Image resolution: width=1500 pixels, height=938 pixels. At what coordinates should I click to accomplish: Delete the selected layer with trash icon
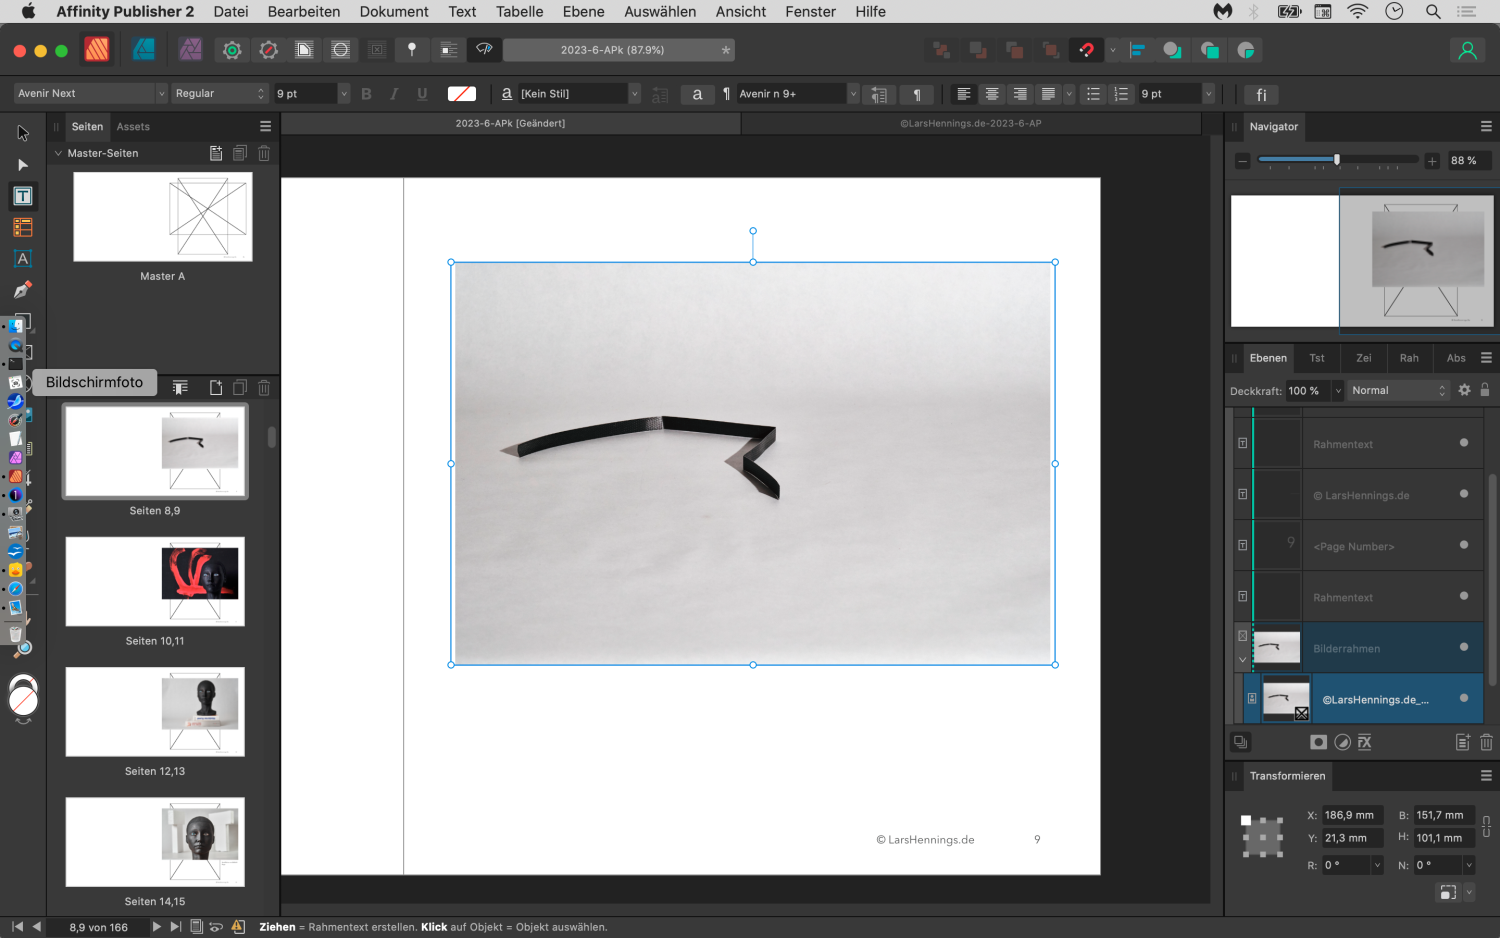coord(1486,742)
